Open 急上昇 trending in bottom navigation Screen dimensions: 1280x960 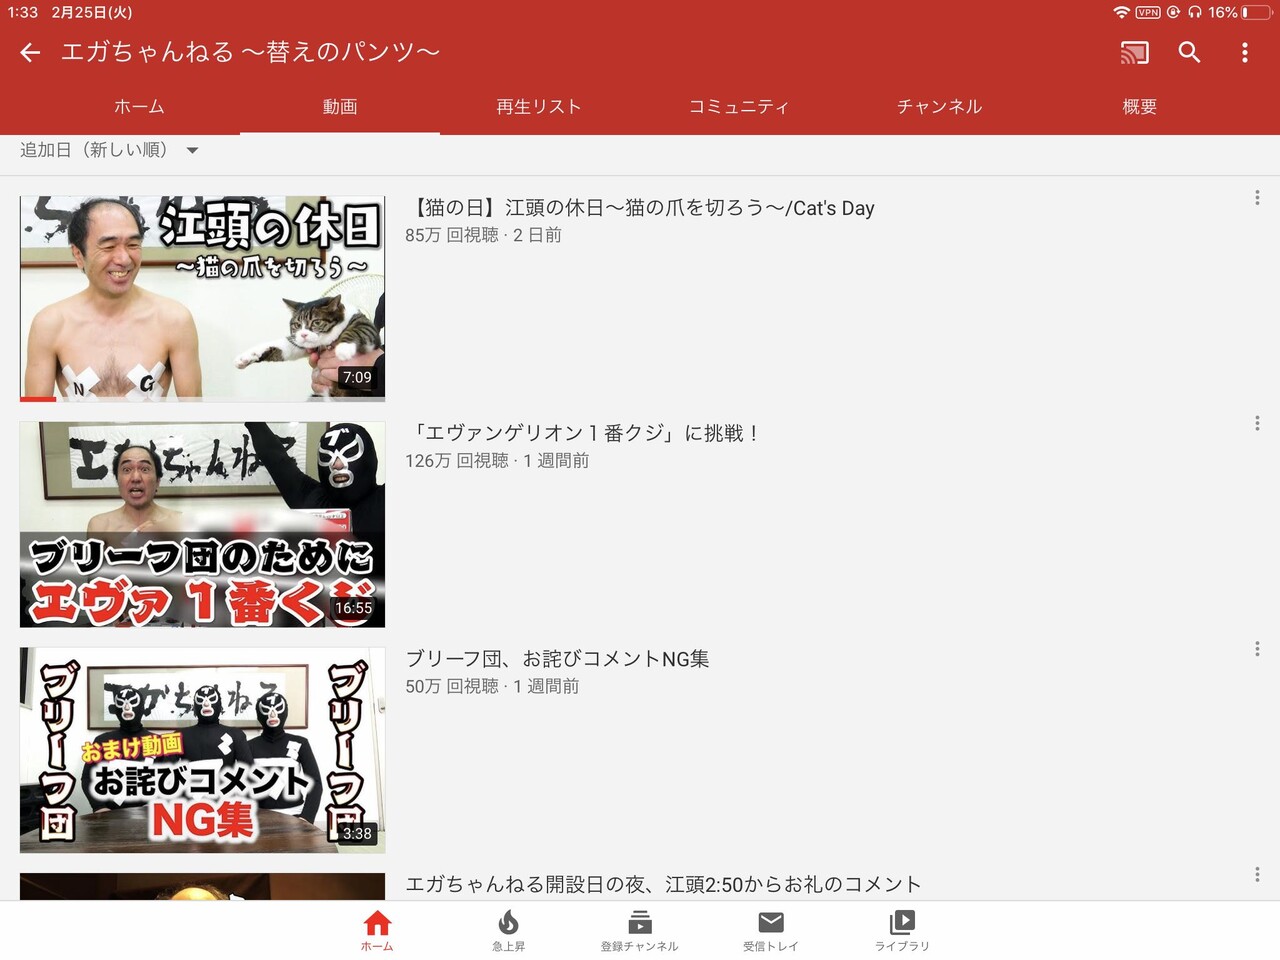pyautogui.click(x=508, y=931)
